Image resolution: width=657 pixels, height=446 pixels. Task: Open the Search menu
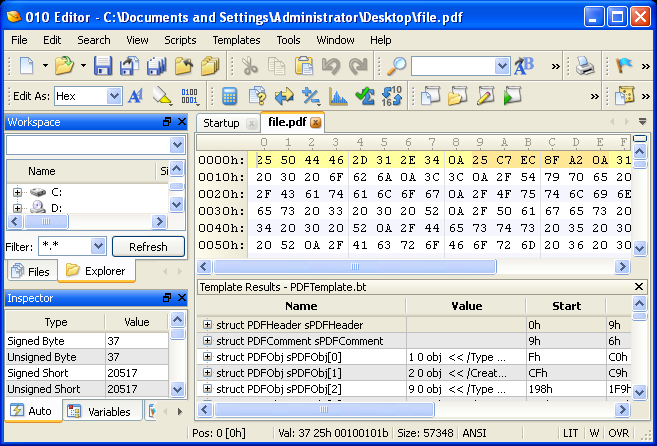[x=94, y=40]
